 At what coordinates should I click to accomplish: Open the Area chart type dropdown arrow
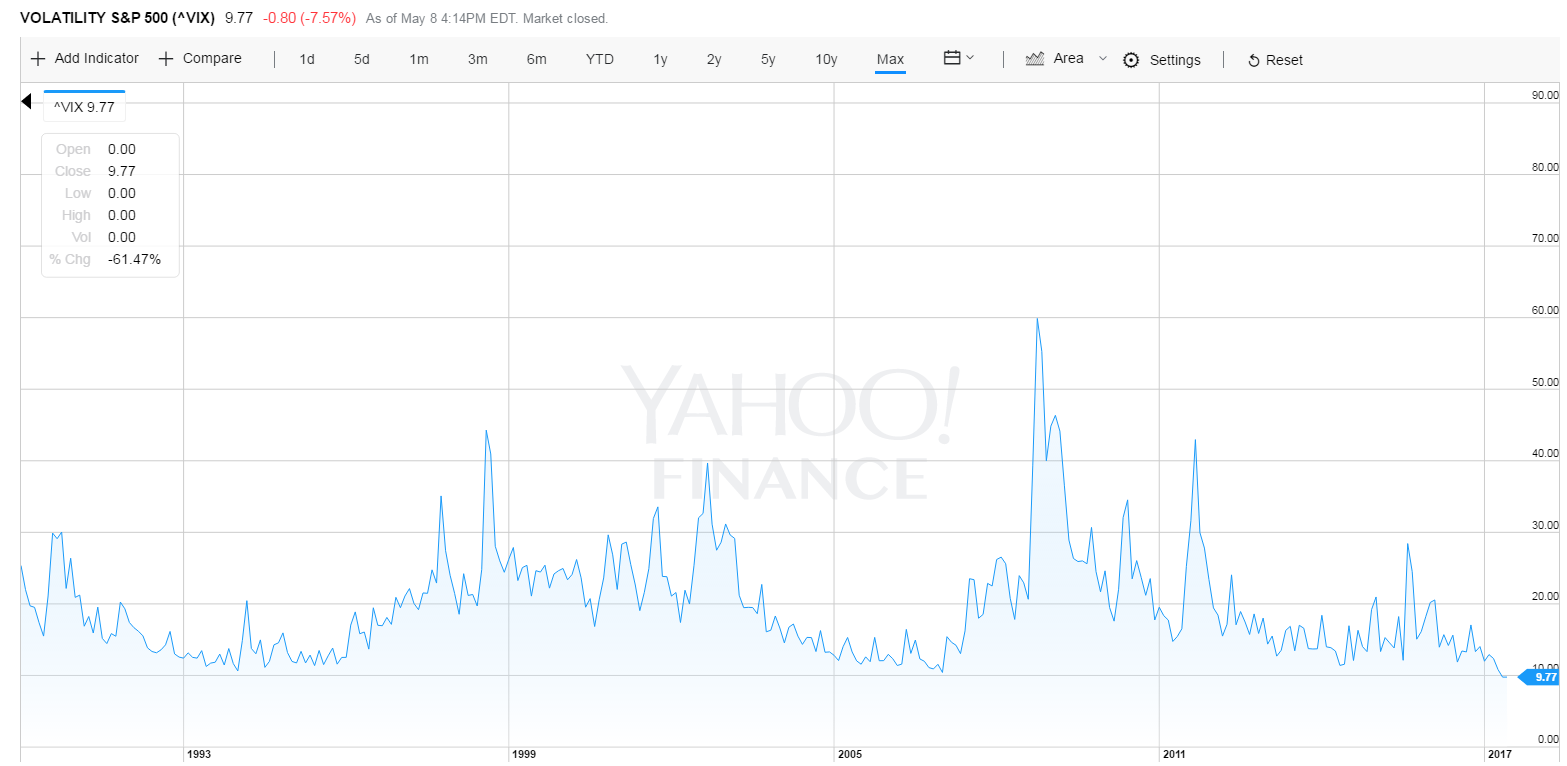tap(1103, 58)
